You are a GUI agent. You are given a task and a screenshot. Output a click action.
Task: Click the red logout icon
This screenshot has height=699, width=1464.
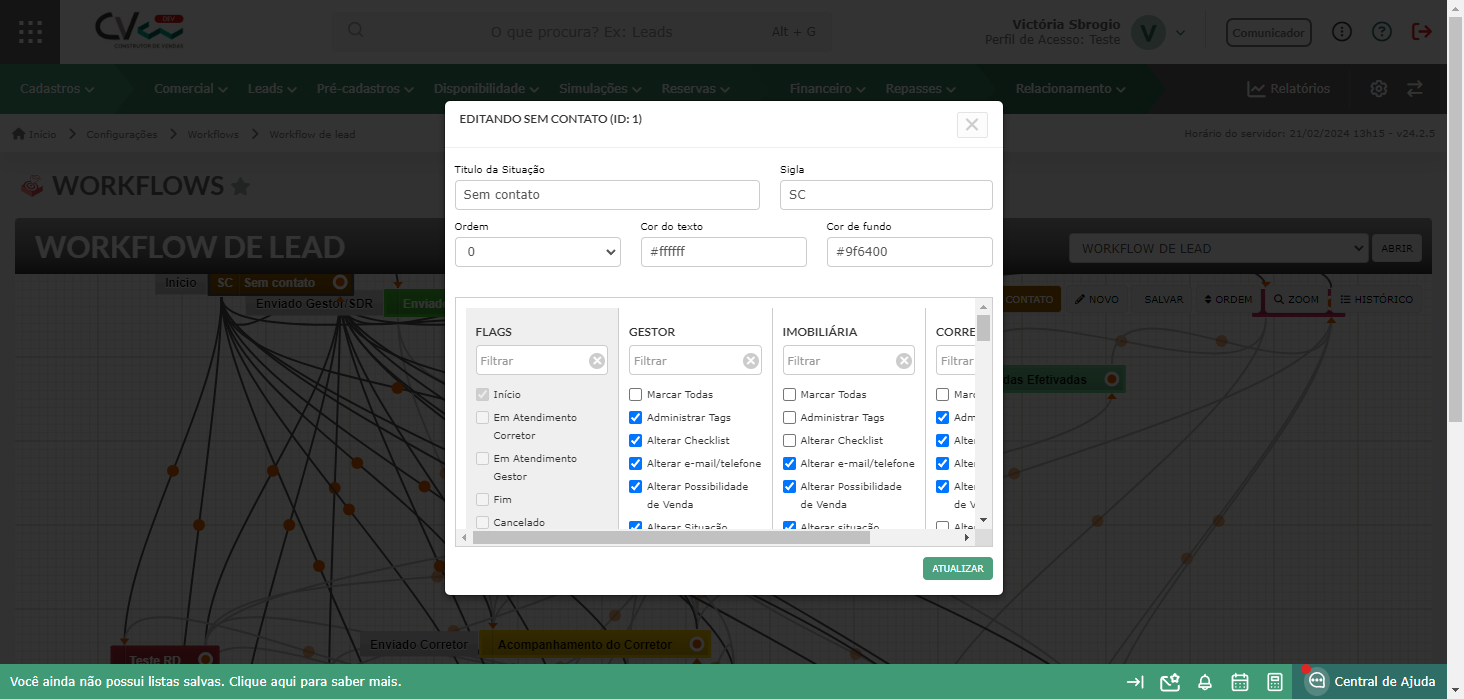pos(1422,32)
